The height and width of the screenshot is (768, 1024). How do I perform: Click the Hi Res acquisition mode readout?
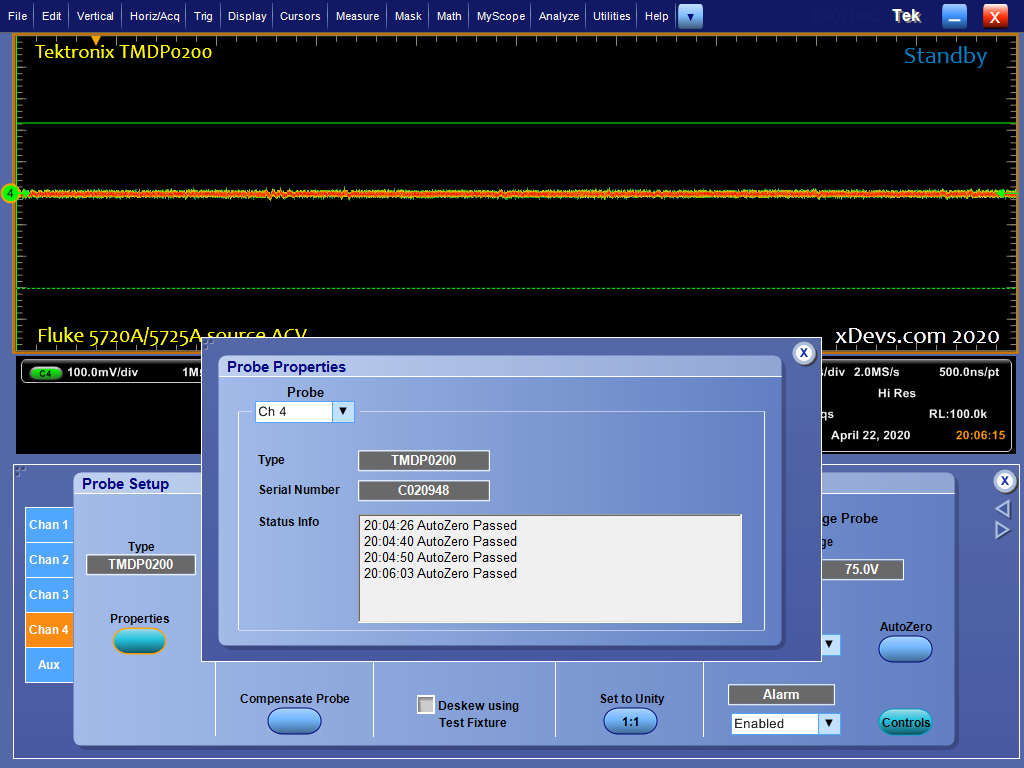point(897,393)
